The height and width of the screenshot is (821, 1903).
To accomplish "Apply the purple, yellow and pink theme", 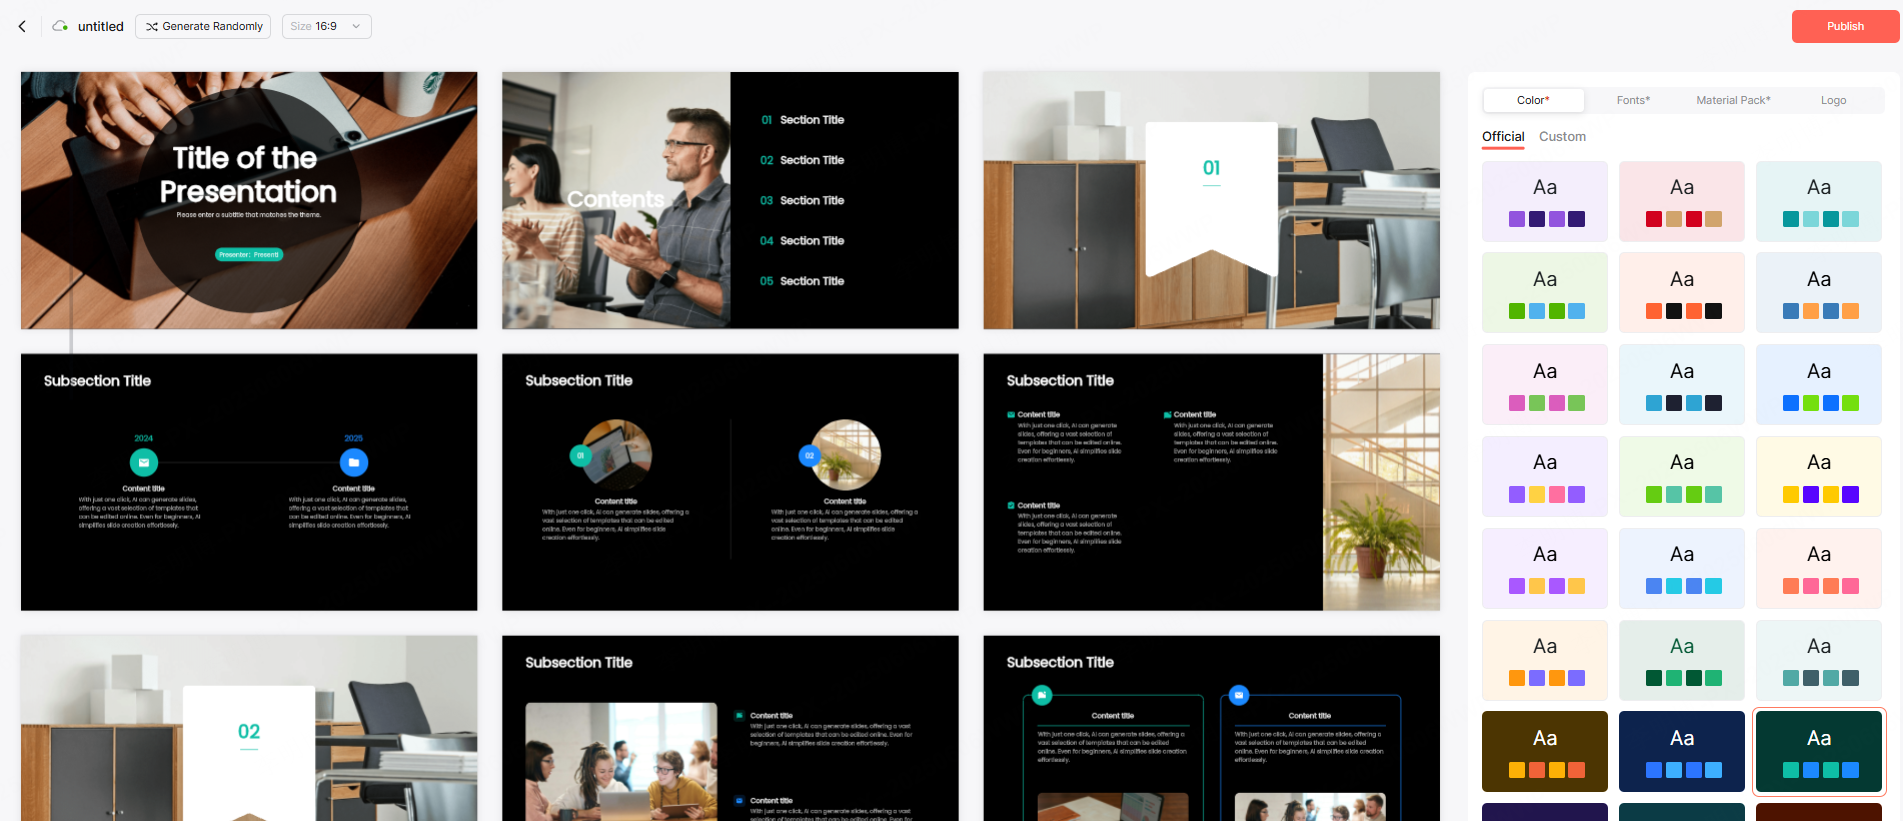I will [1545, 476].
